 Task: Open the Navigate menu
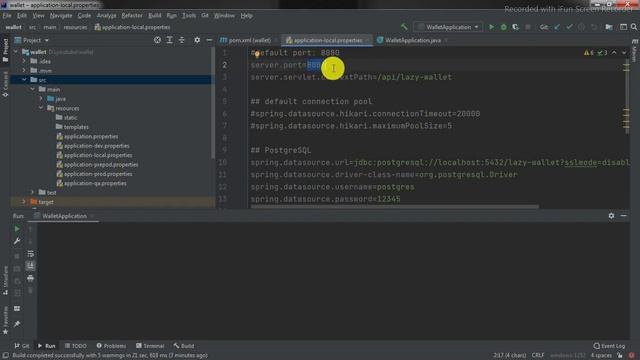tap(61, 16)
